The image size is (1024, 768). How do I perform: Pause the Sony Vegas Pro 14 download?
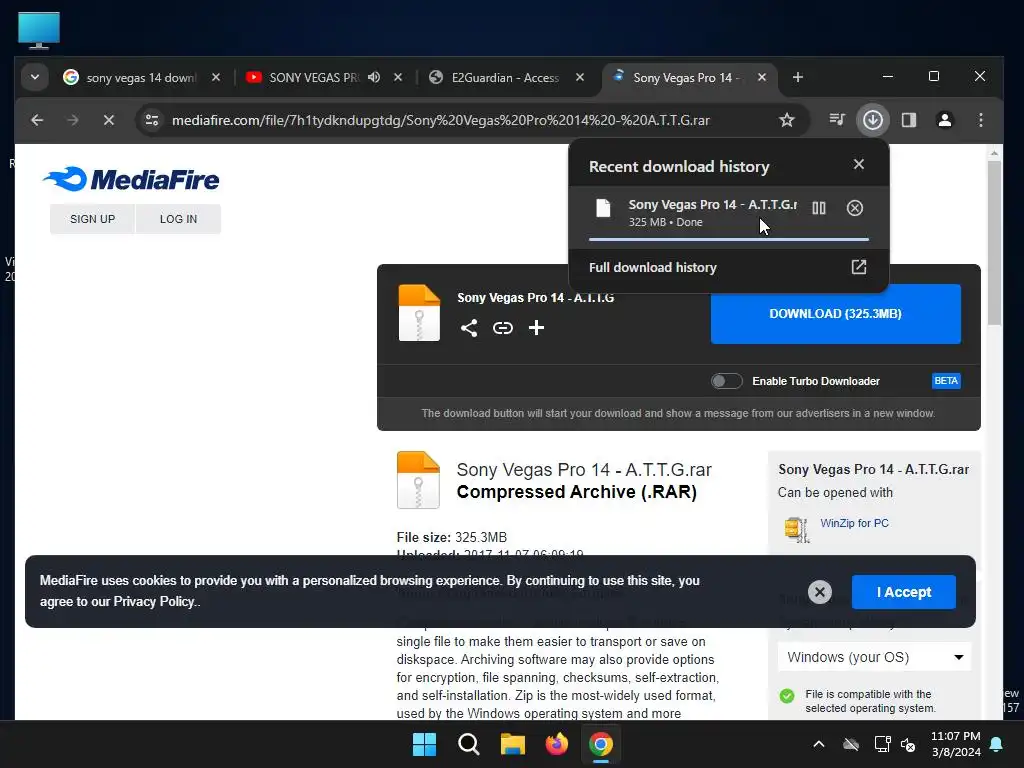point(819,208)
